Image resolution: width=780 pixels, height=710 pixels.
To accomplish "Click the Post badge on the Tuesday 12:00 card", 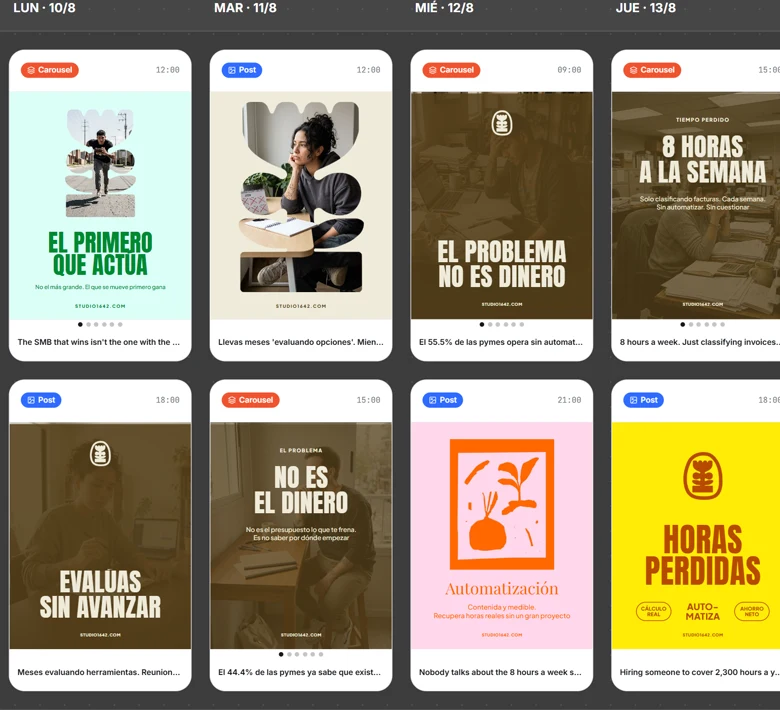I will click(242, 70).
